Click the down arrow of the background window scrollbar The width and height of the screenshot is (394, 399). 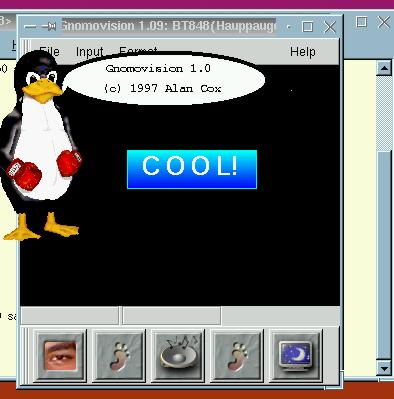click(384, 369)
